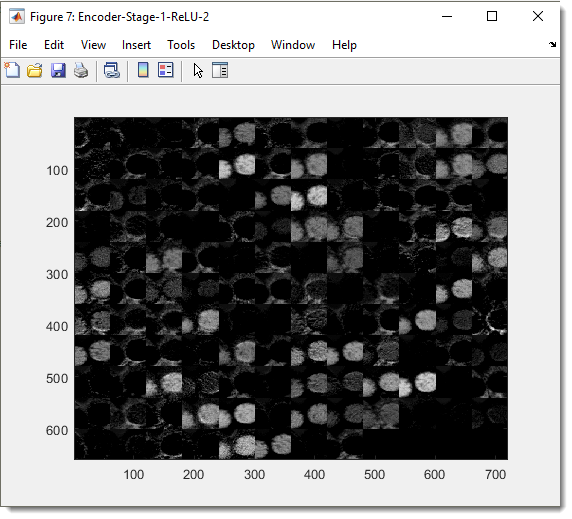Click the MATLAB logo in the title bar
572x519 pixels.
pos(17,16)
